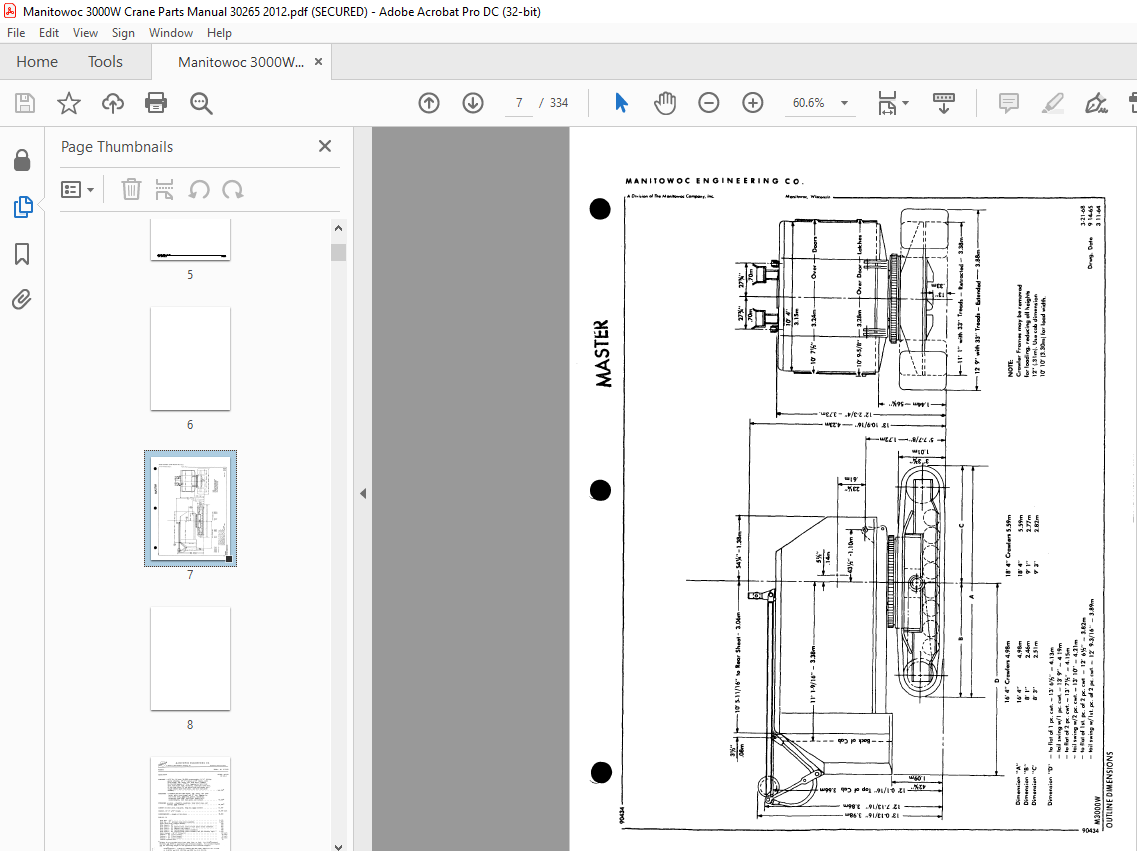The height and width of the screenshot is (851, 1137).
Task: Rotate page clockwise
Action: pos(233,190)
